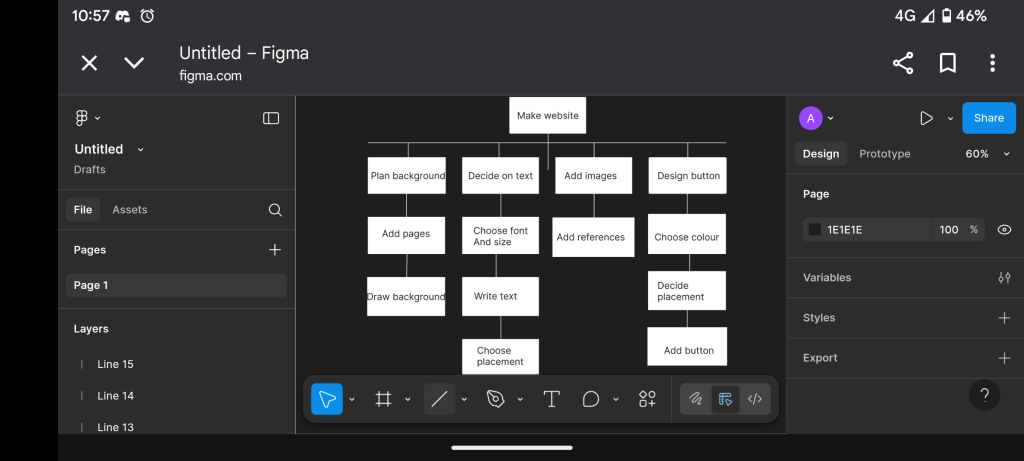The height and width of the screenshot is (461, 1024).
Task: Select the Comment tool
Action: 591,399
